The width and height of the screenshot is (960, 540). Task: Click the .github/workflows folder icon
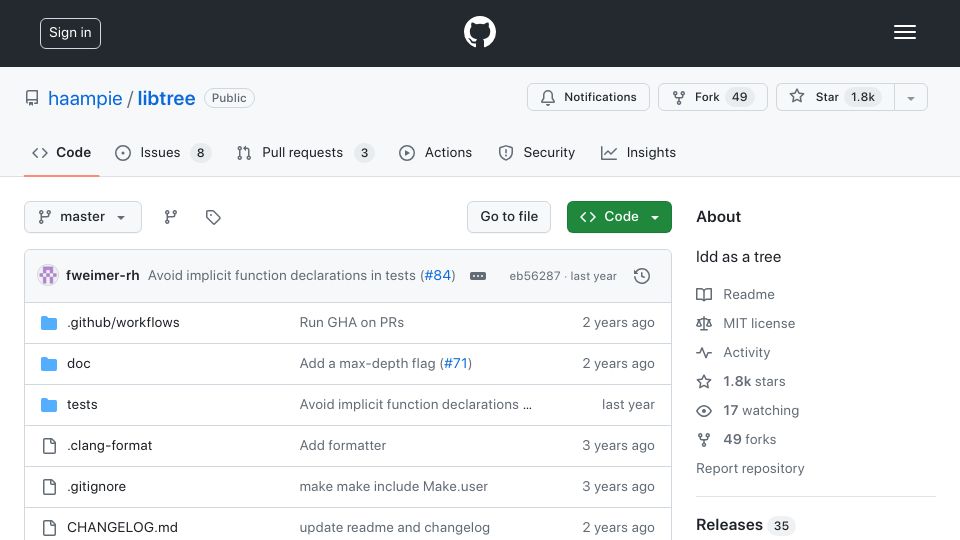tap(49, 323)
